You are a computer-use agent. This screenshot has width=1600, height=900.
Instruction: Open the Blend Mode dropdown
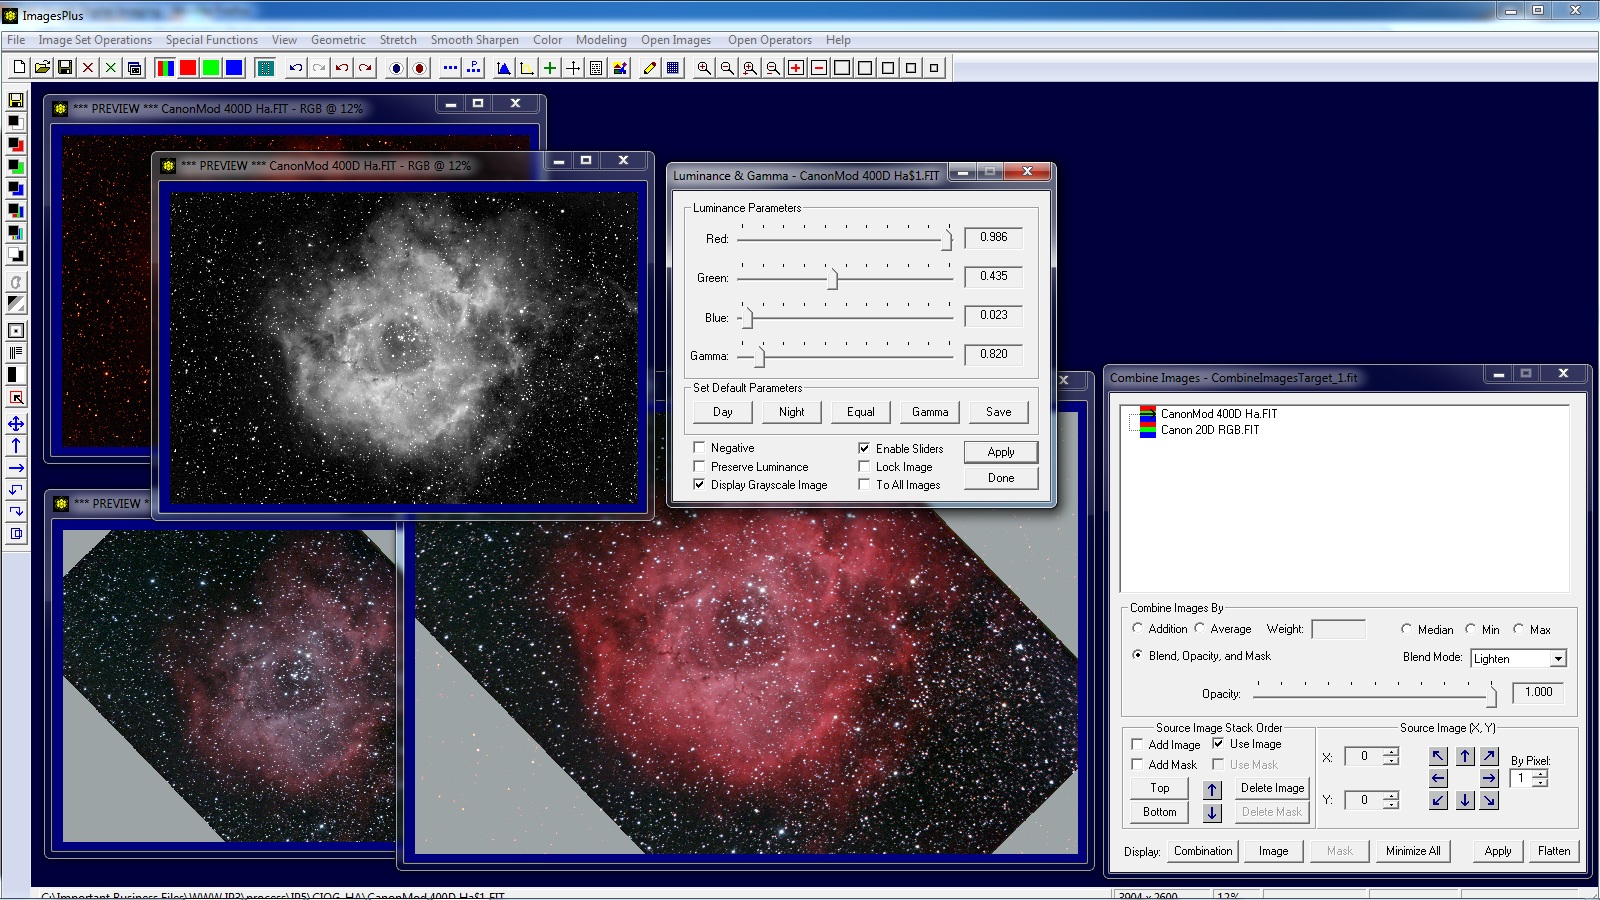tap(1557, 658)
